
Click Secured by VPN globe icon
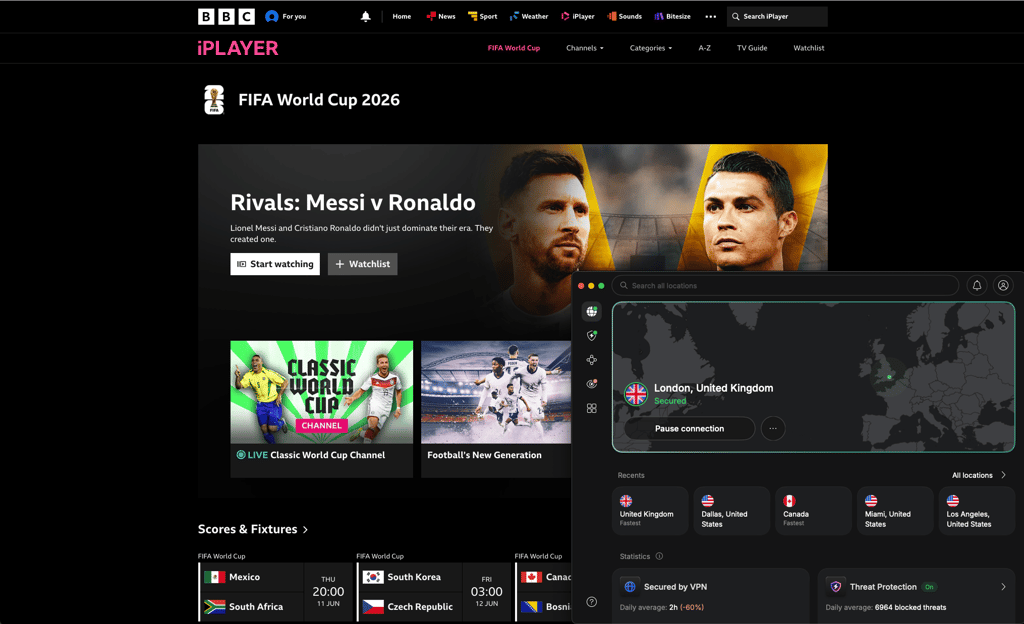point(630,587)
